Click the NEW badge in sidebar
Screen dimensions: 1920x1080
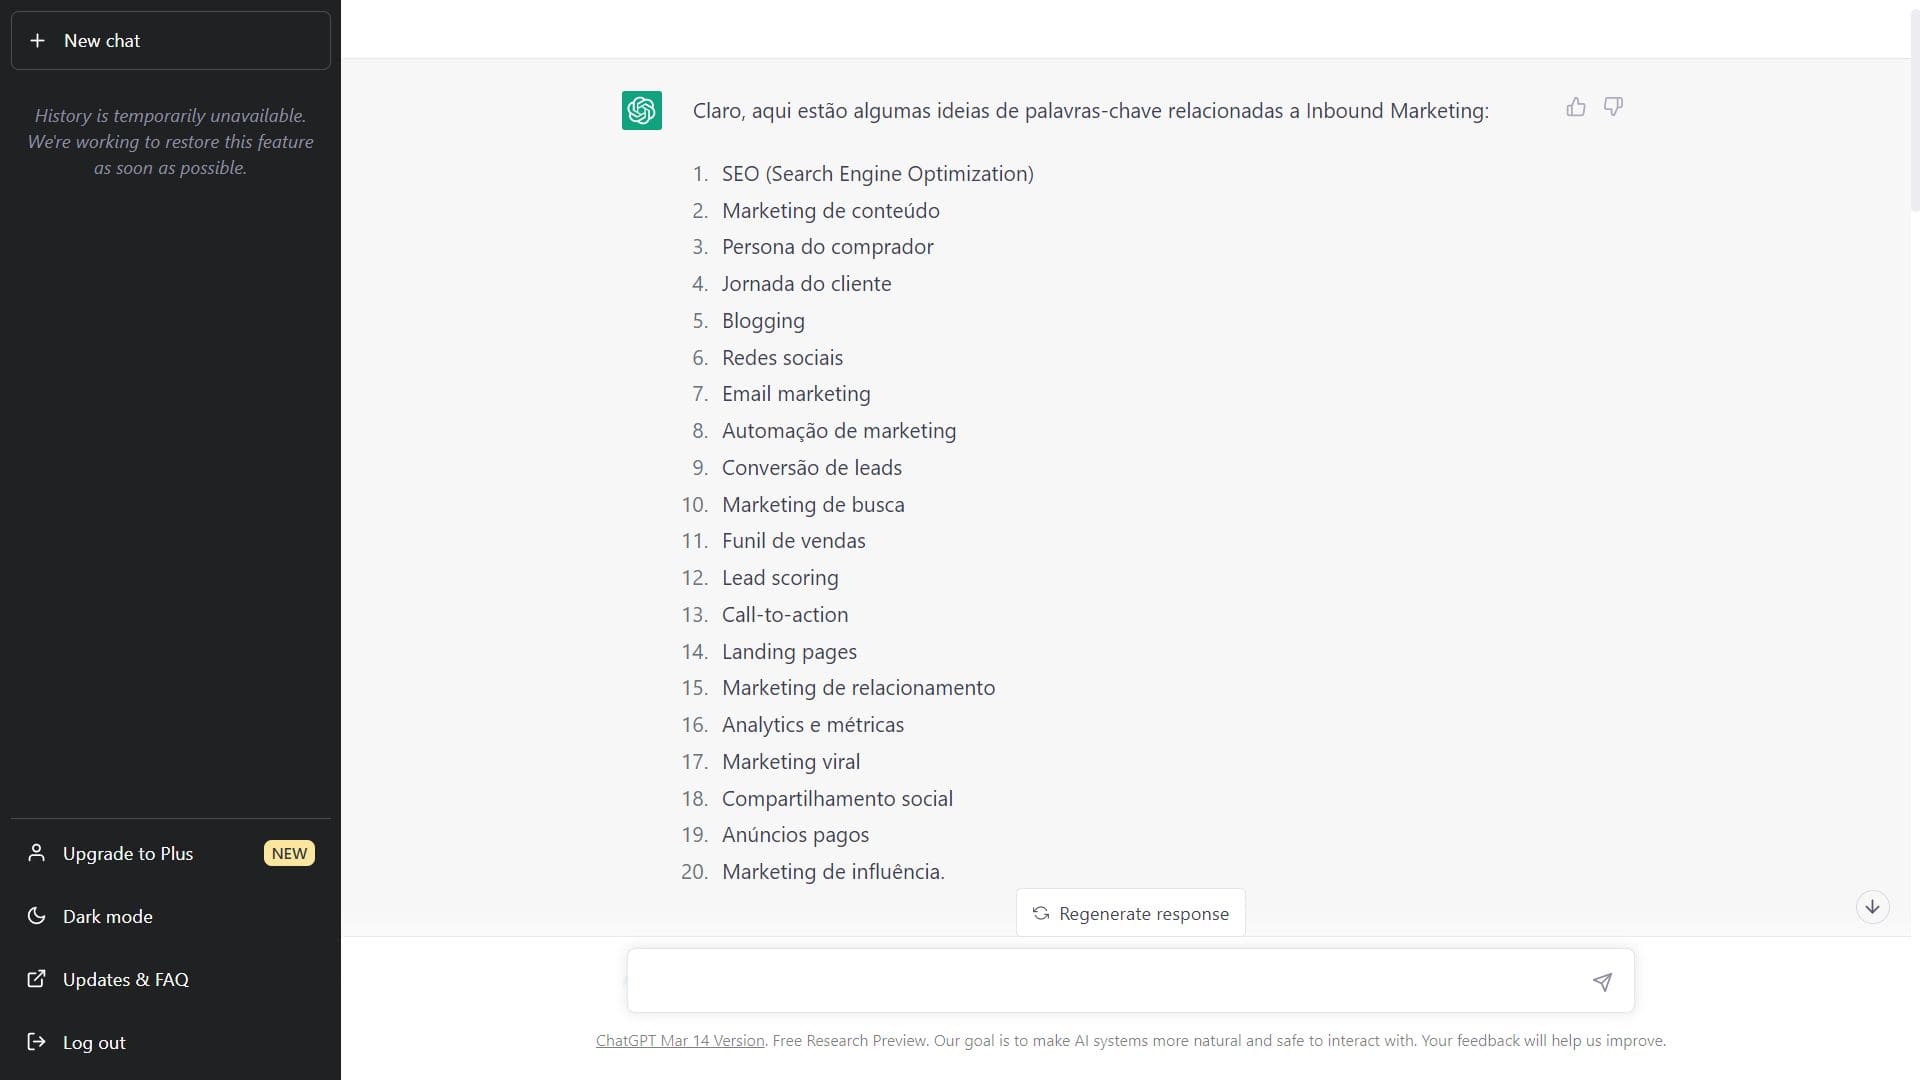click(x=289, y=853)
